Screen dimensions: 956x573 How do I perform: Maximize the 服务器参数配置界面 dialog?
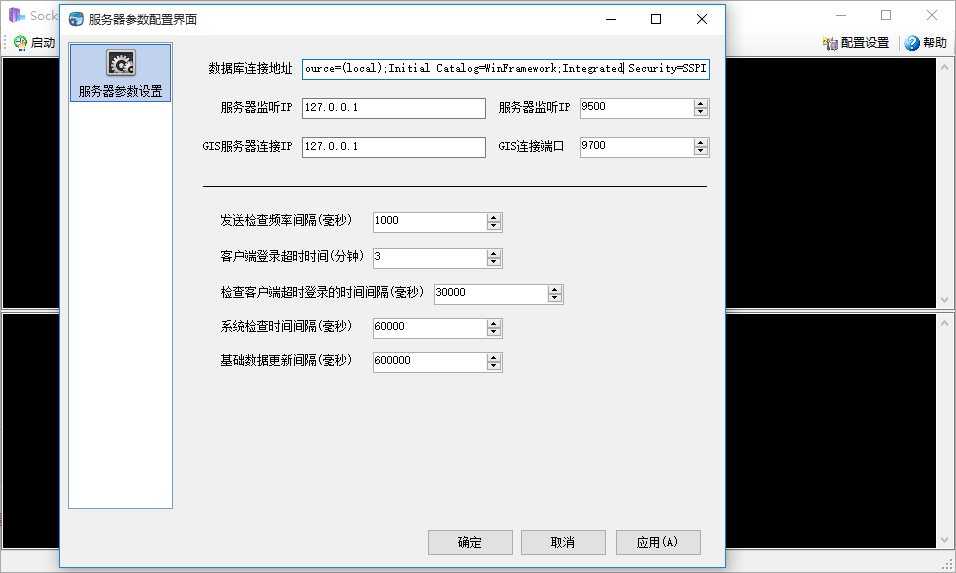coord(656,19)
